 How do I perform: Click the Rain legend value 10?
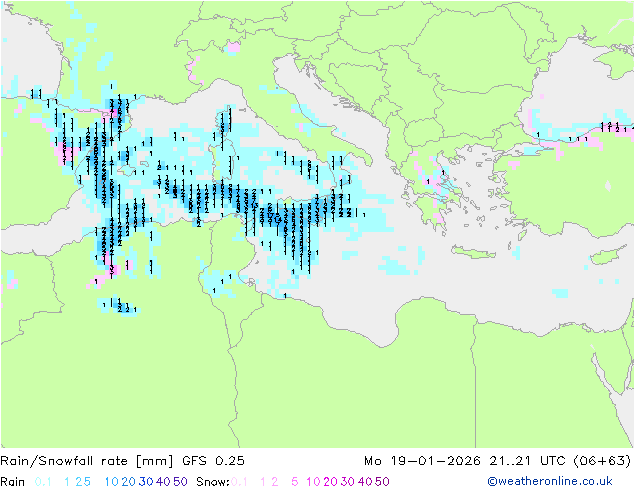[x=112, y=482]
